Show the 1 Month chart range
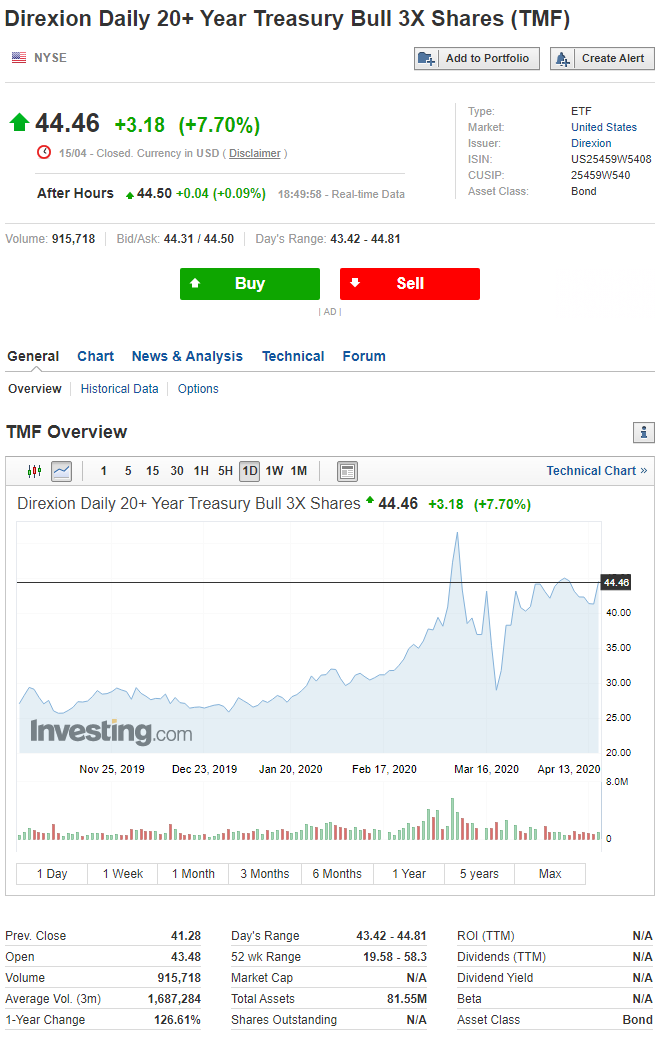Image resolution: width=662 pixels, height=1038 pixels. click(193, 874)
